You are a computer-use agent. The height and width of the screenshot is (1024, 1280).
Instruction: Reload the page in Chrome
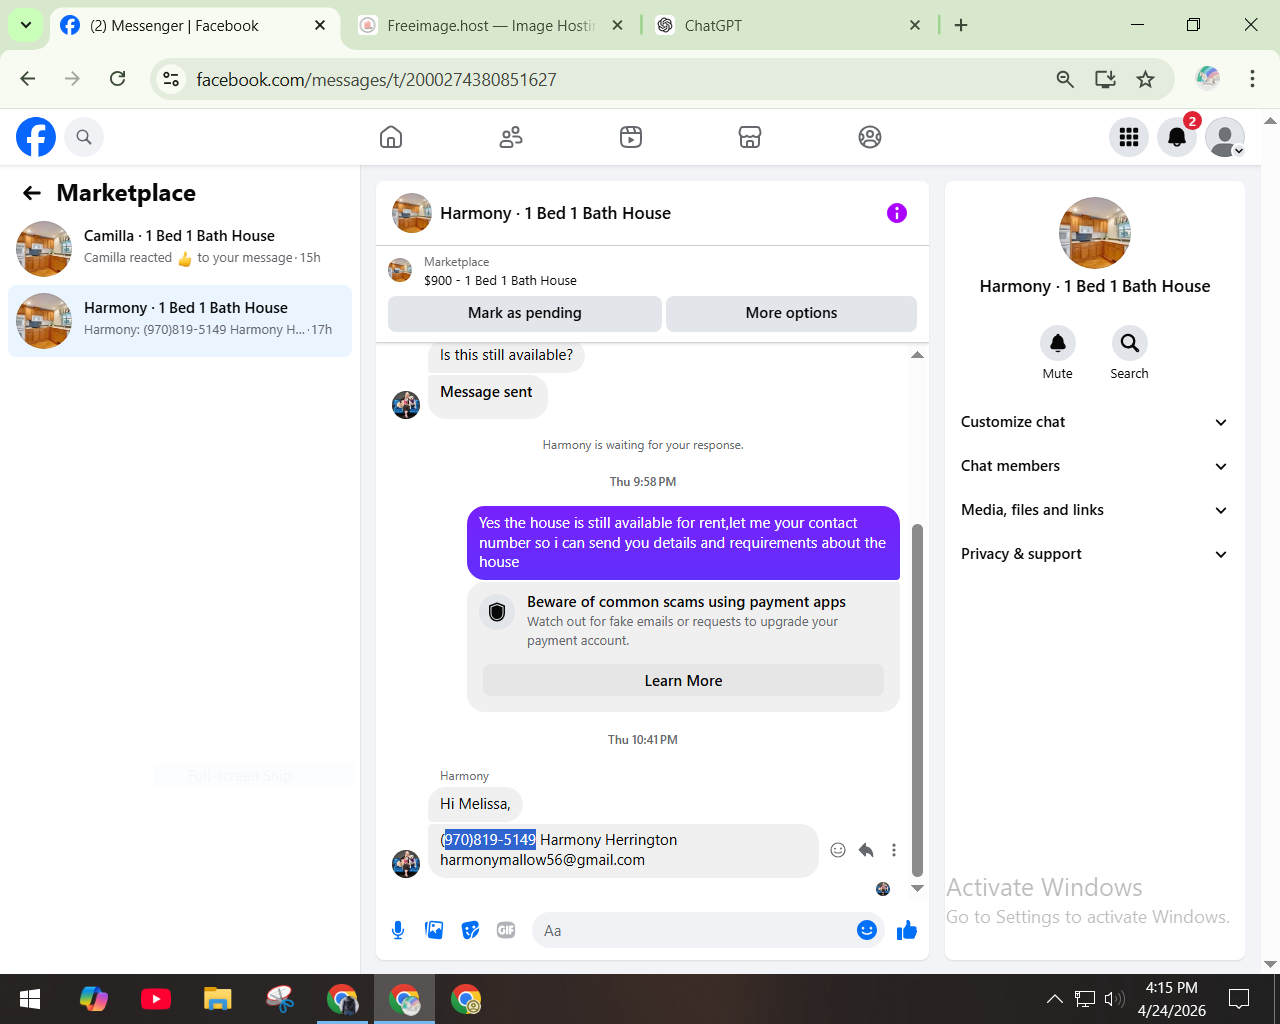118,79
